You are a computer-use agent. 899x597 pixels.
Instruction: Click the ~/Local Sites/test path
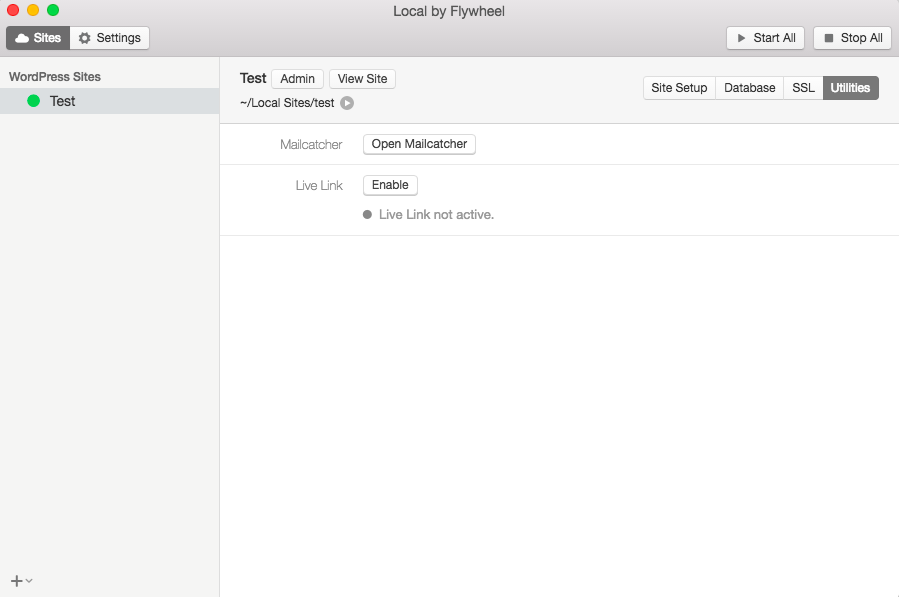[x=287, y=103]
